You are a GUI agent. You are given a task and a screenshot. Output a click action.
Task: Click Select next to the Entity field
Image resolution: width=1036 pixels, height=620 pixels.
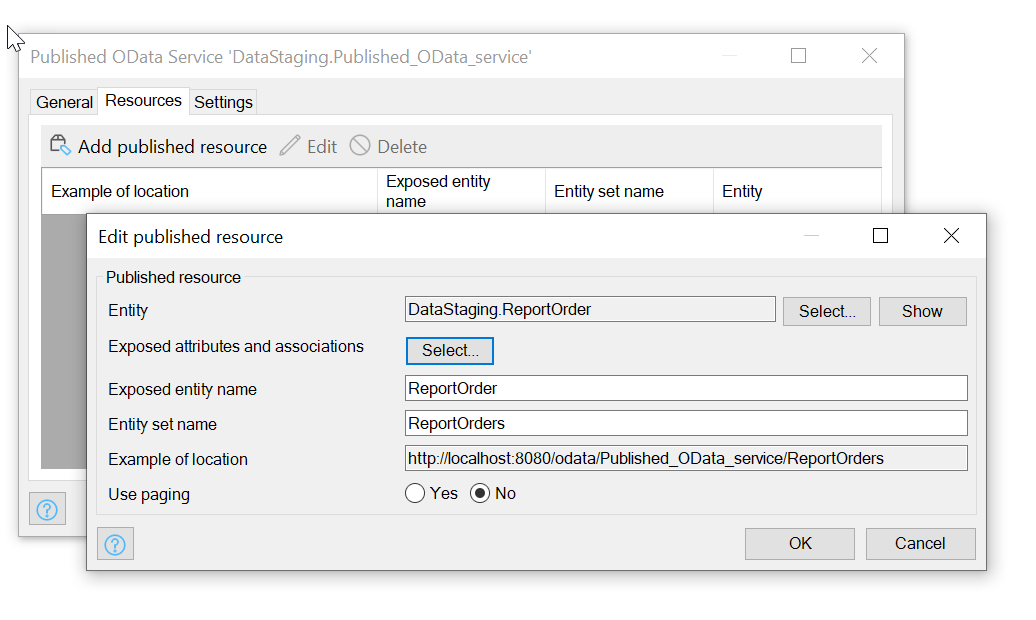click(826, 311)
